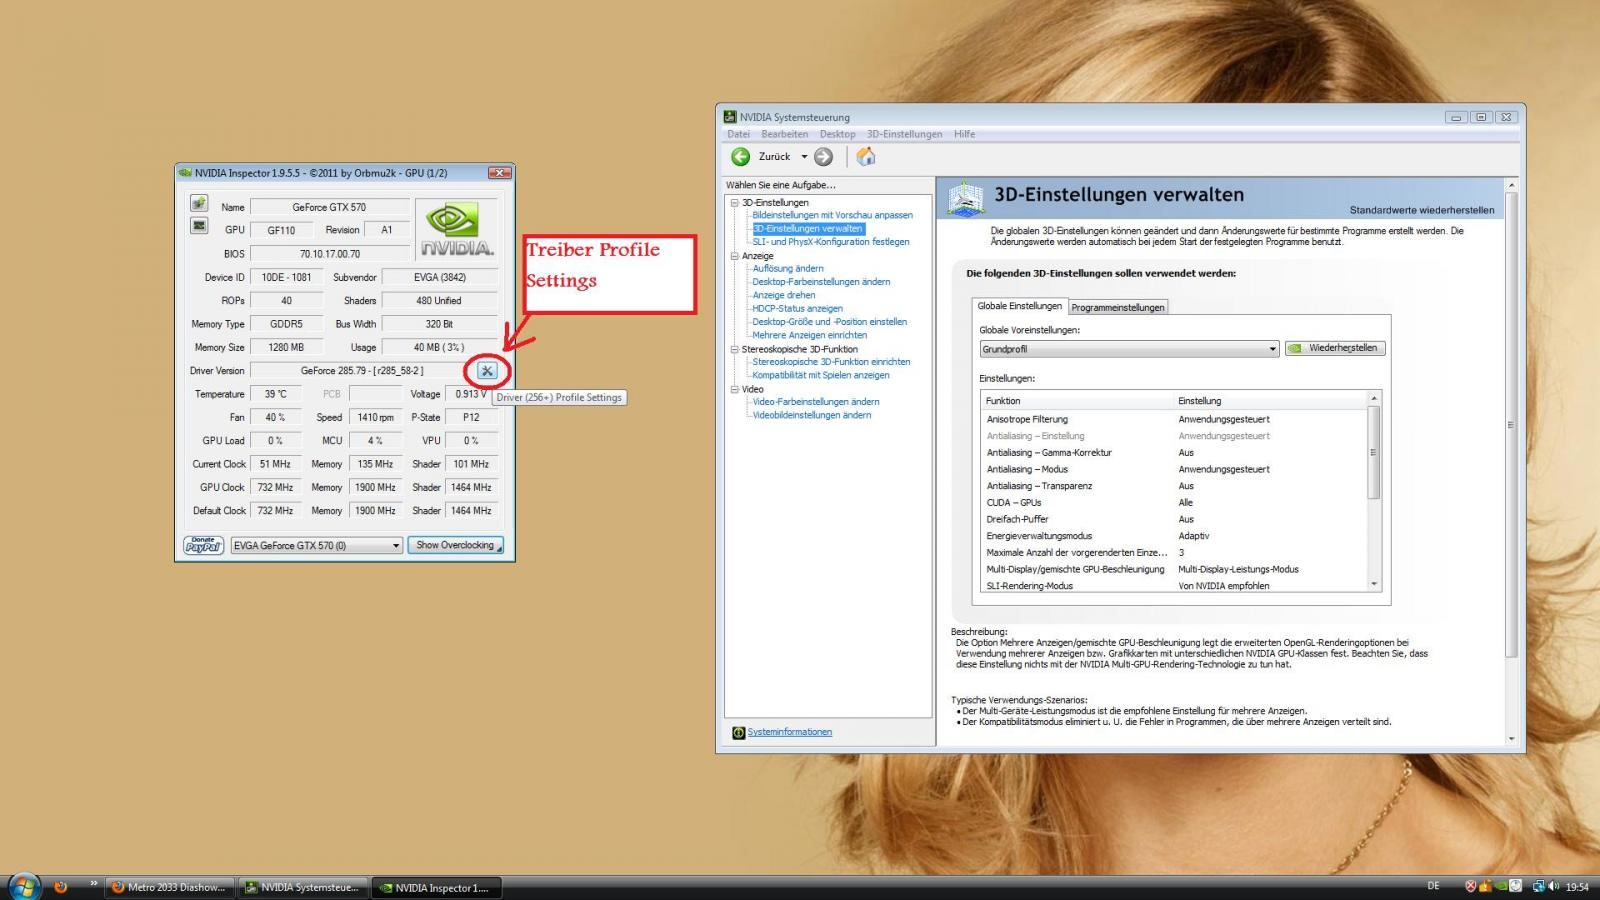The image size is (1600, 900).
Task: Select the Antialiasing – Modus row
Action: [x=1174, y=469]
